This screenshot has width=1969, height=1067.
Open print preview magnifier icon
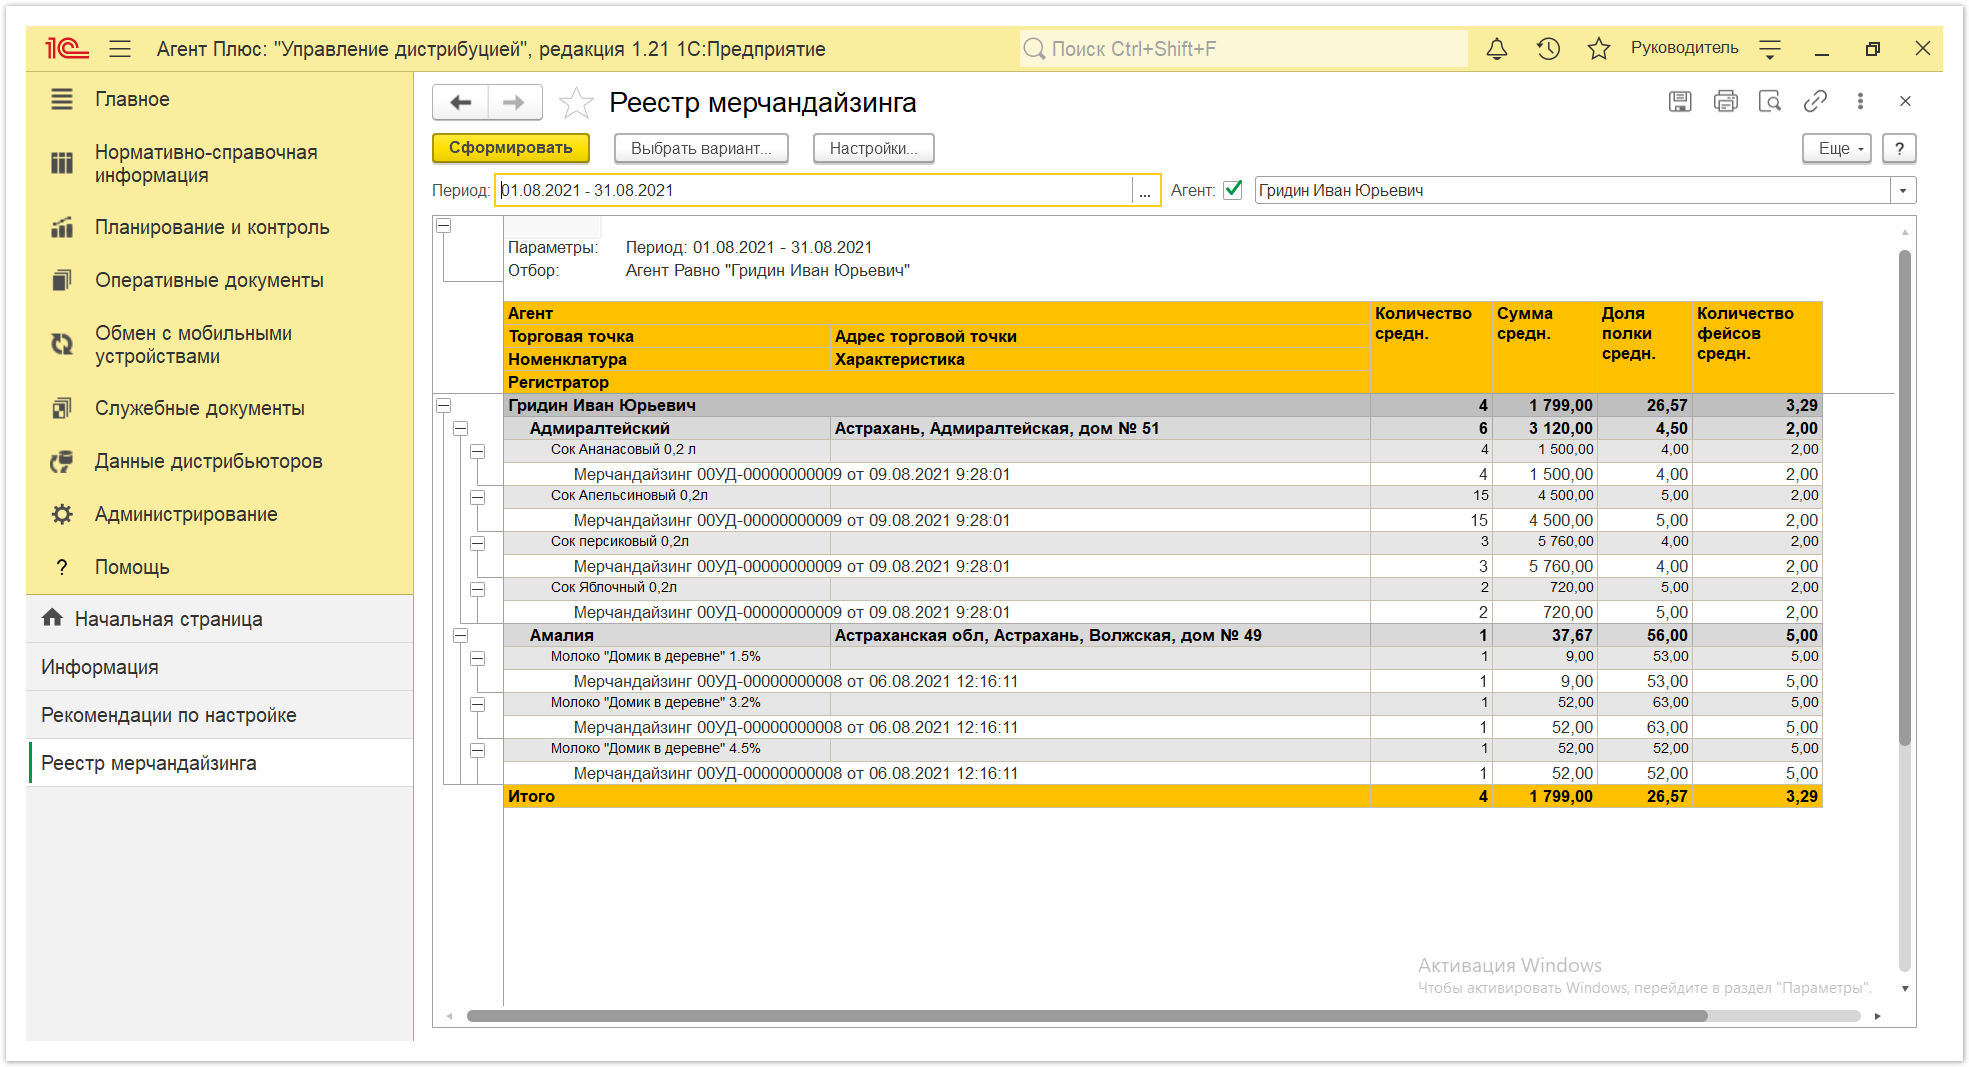point(1770,101)
